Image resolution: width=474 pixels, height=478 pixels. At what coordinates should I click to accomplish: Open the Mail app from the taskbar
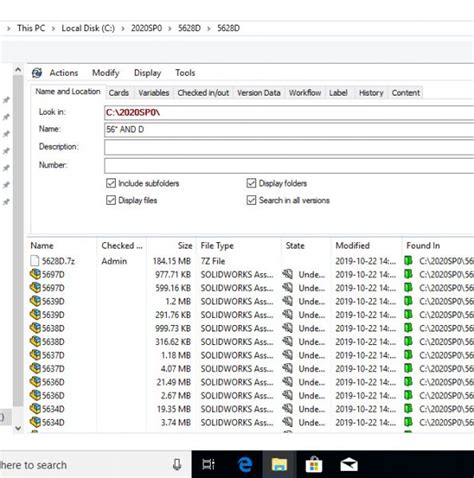pos(349,465)
